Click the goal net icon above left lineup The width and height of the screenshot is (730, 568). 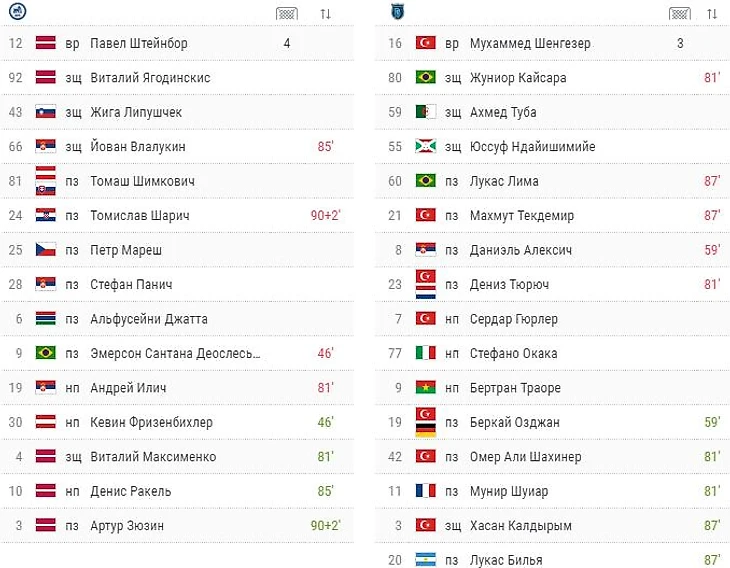(287, 14)
